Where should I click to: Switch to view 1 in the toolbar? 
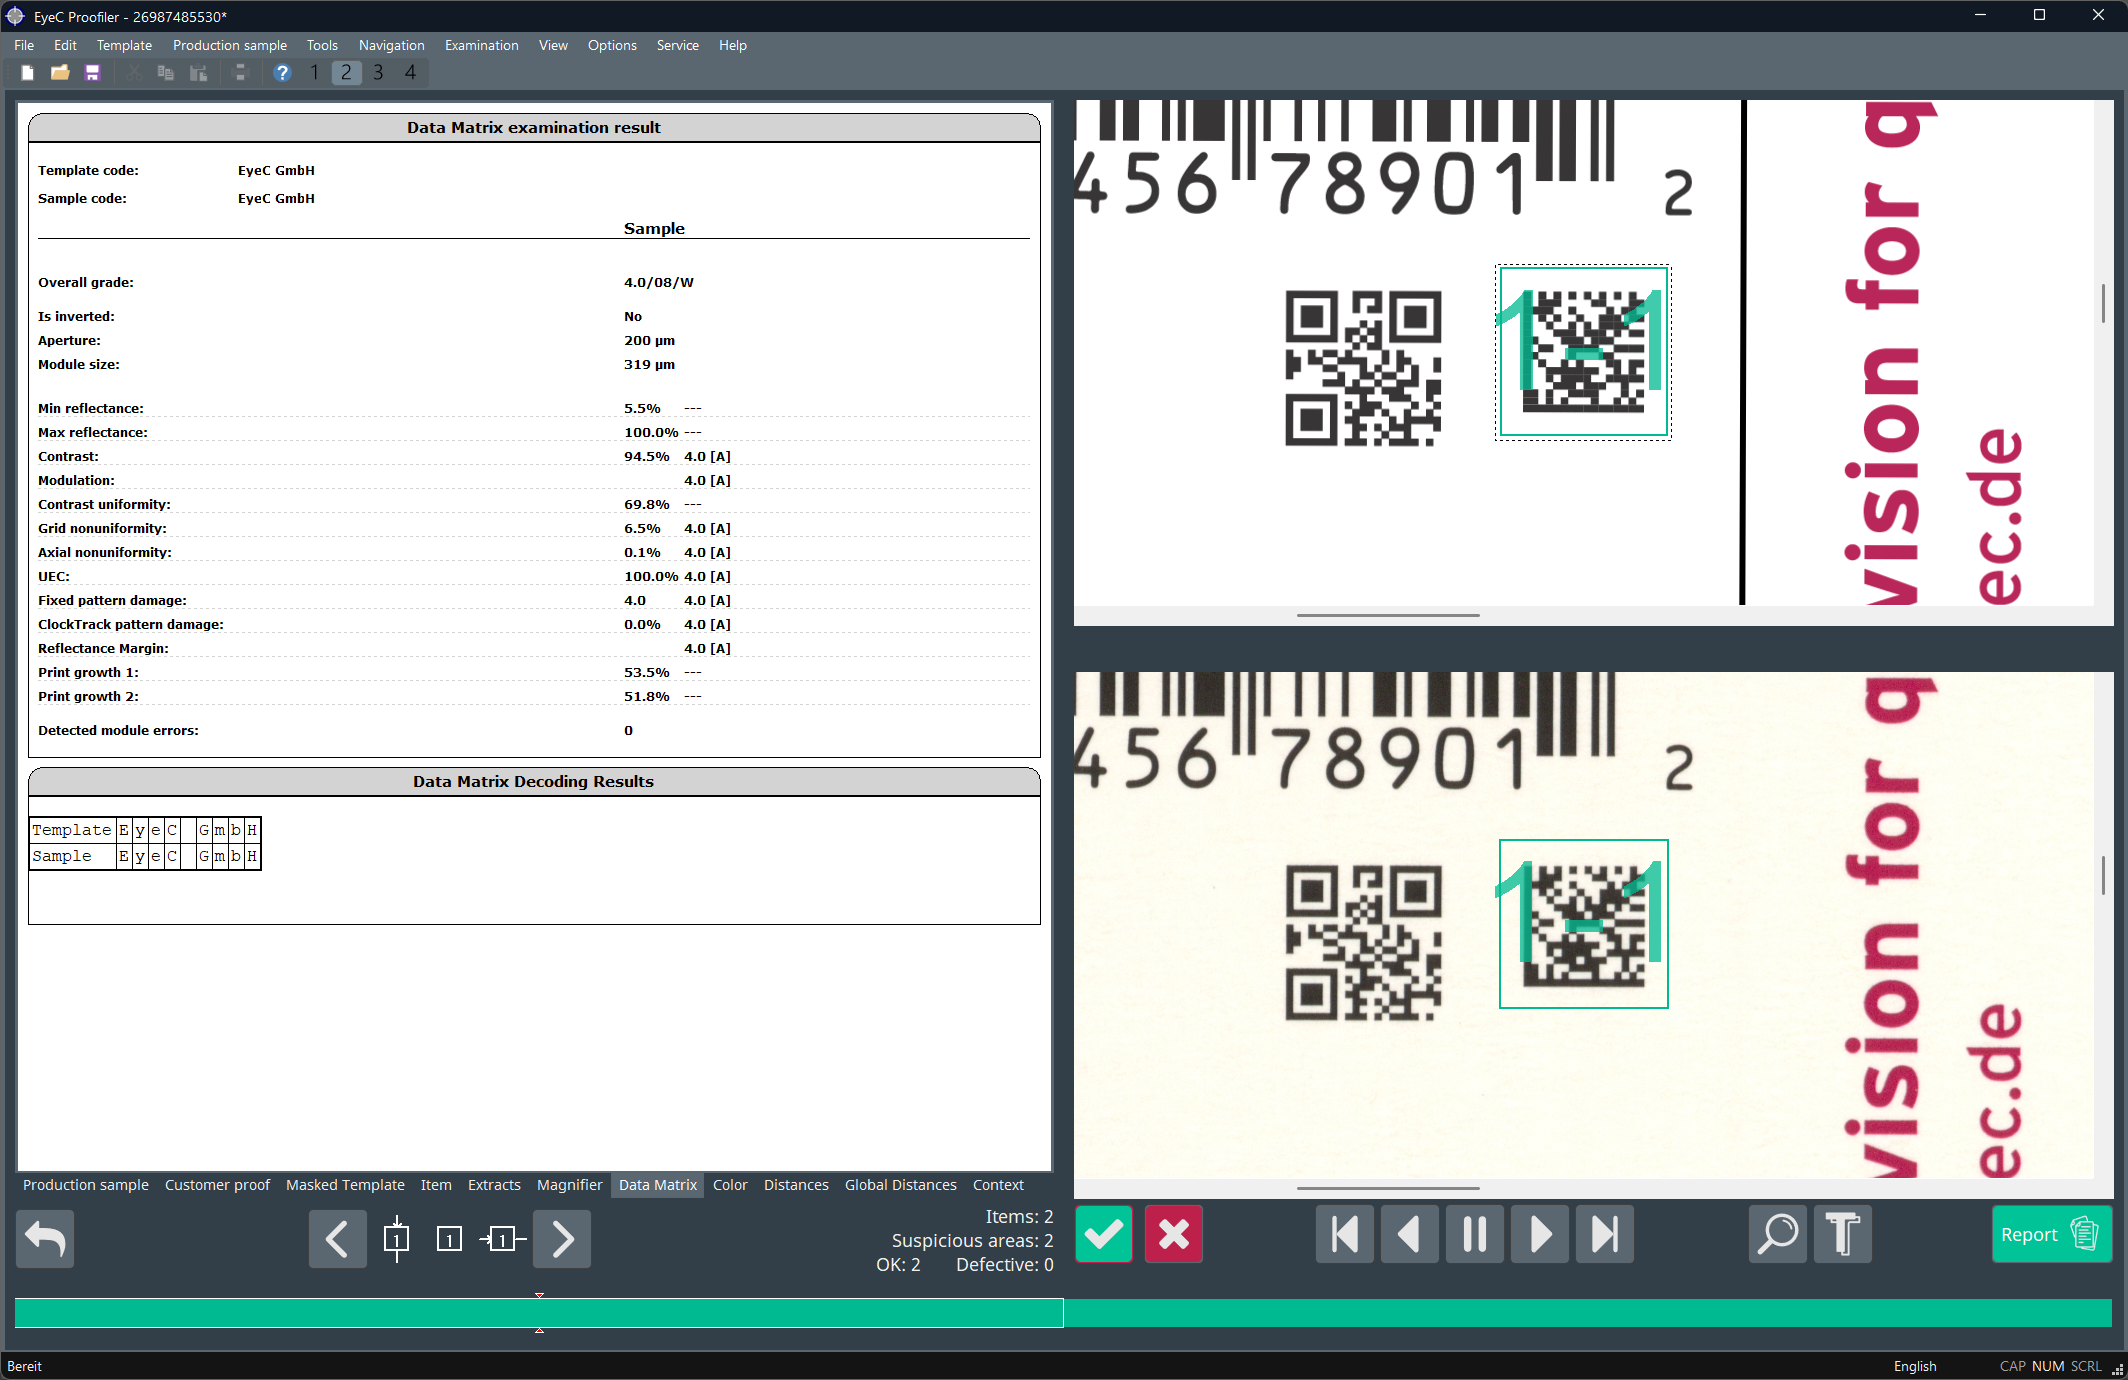coord(314,73)
